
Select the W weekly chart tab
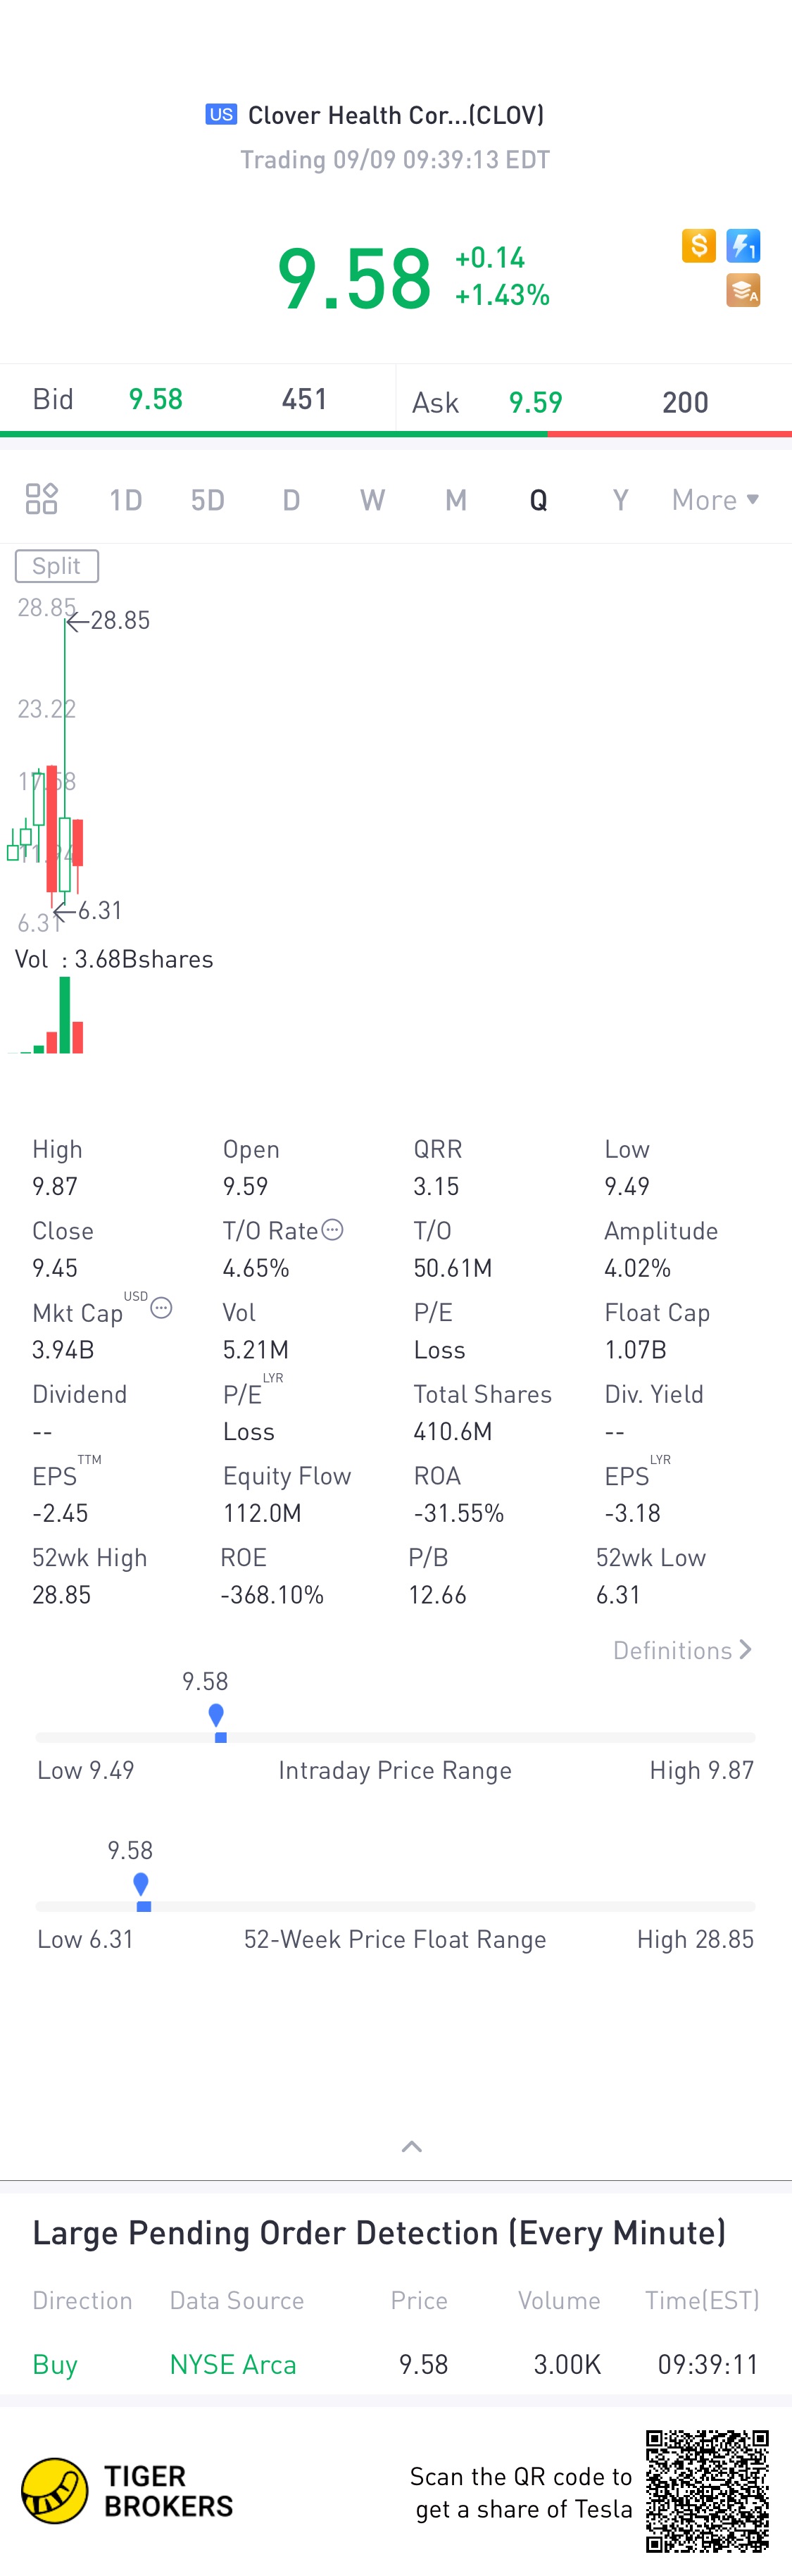pyautogui.click(x=372, y=500)
